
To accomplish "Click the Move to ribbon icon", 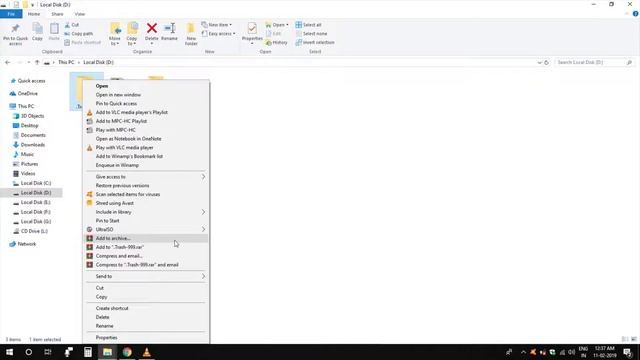I will [x=115, y=34].
